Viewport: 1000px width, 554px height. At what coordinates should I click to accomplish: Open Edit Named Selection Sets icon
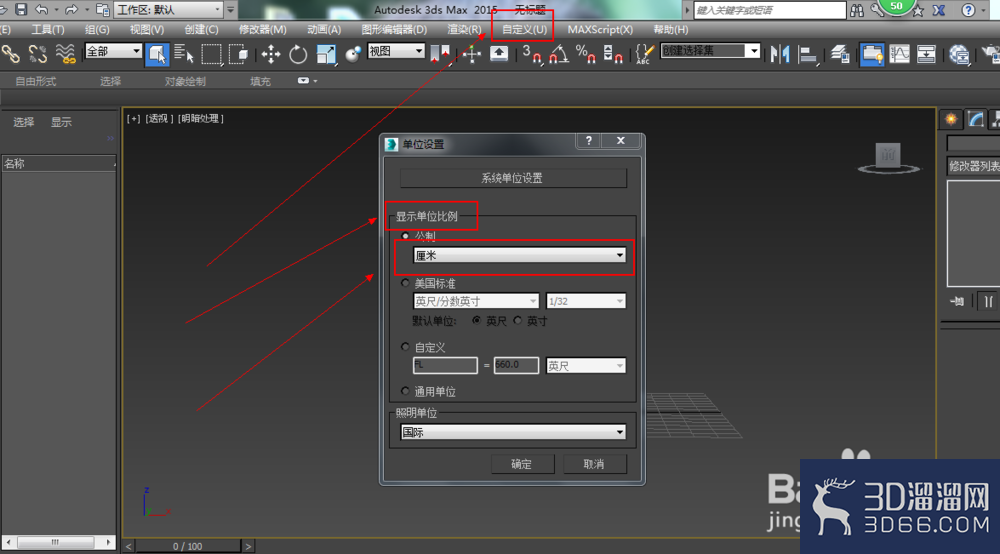644,54
